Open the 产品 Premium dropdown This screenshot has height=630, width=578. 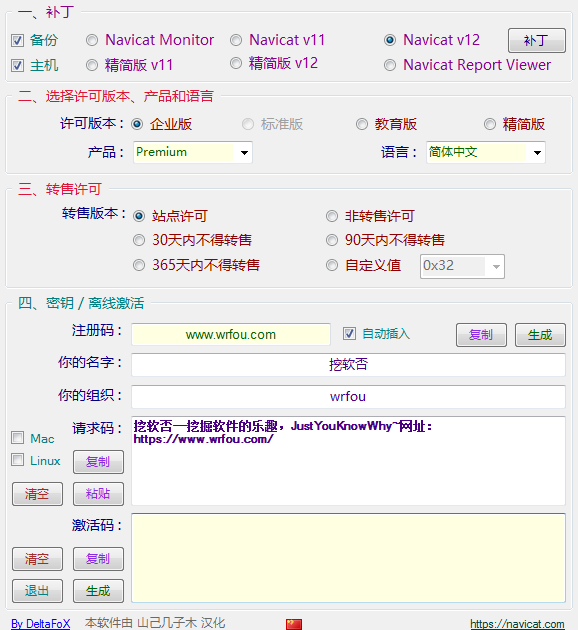(x=193, y=152)
